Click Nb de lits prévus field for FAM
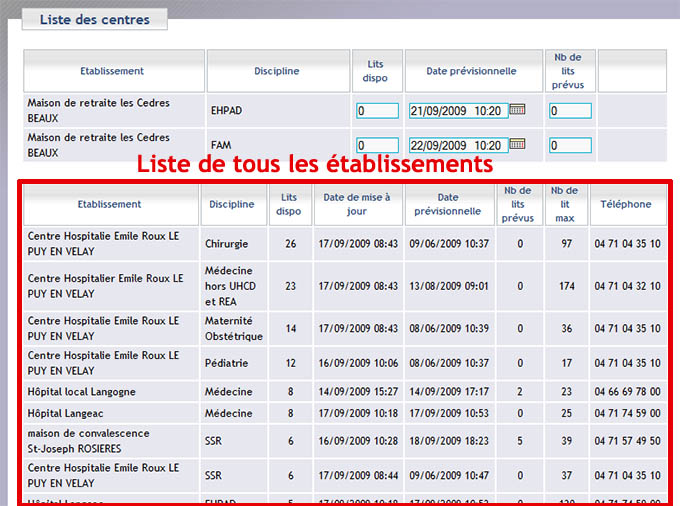 (x=570, y=145)
